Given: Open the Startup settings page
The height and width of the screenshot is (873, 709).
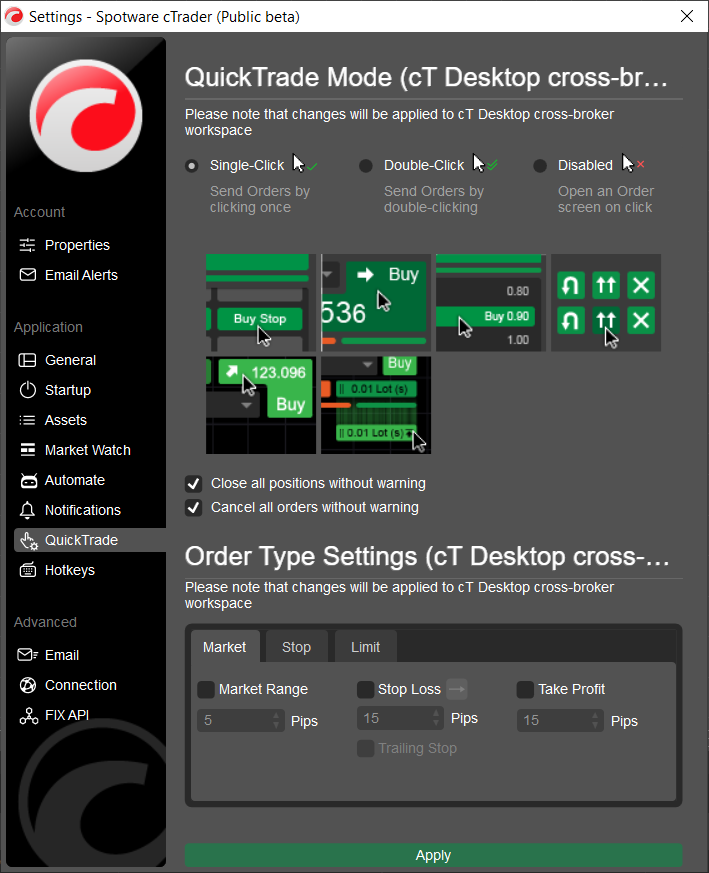Looking at the screenshot, I should click(x=68, y=390).
